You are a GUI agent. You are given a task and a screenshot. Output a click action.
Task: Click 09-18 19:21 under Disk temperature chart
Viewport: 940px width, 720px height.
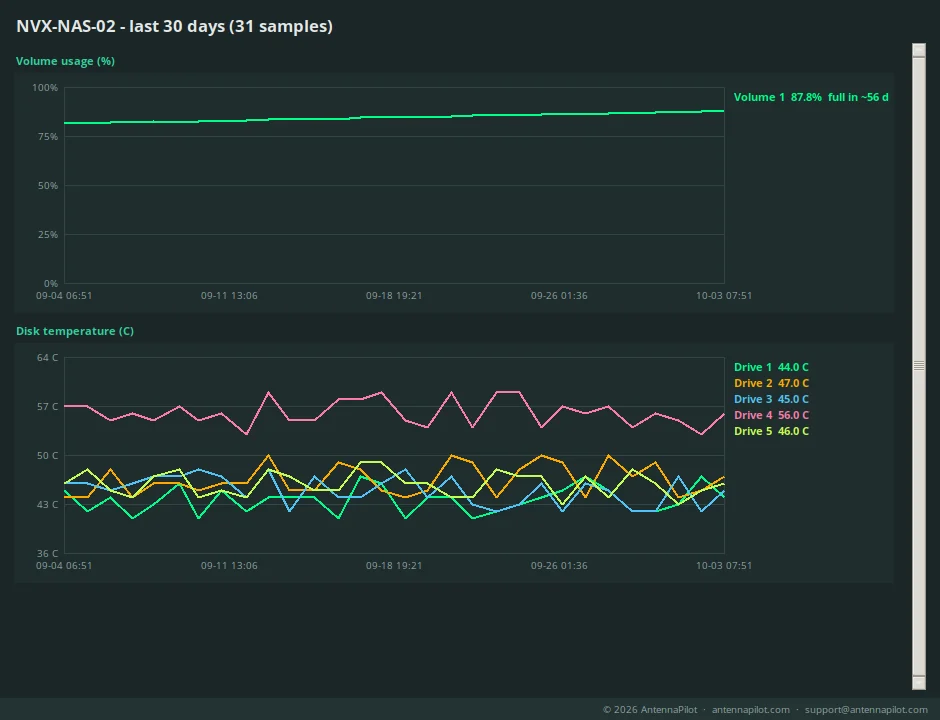(394, 565)
